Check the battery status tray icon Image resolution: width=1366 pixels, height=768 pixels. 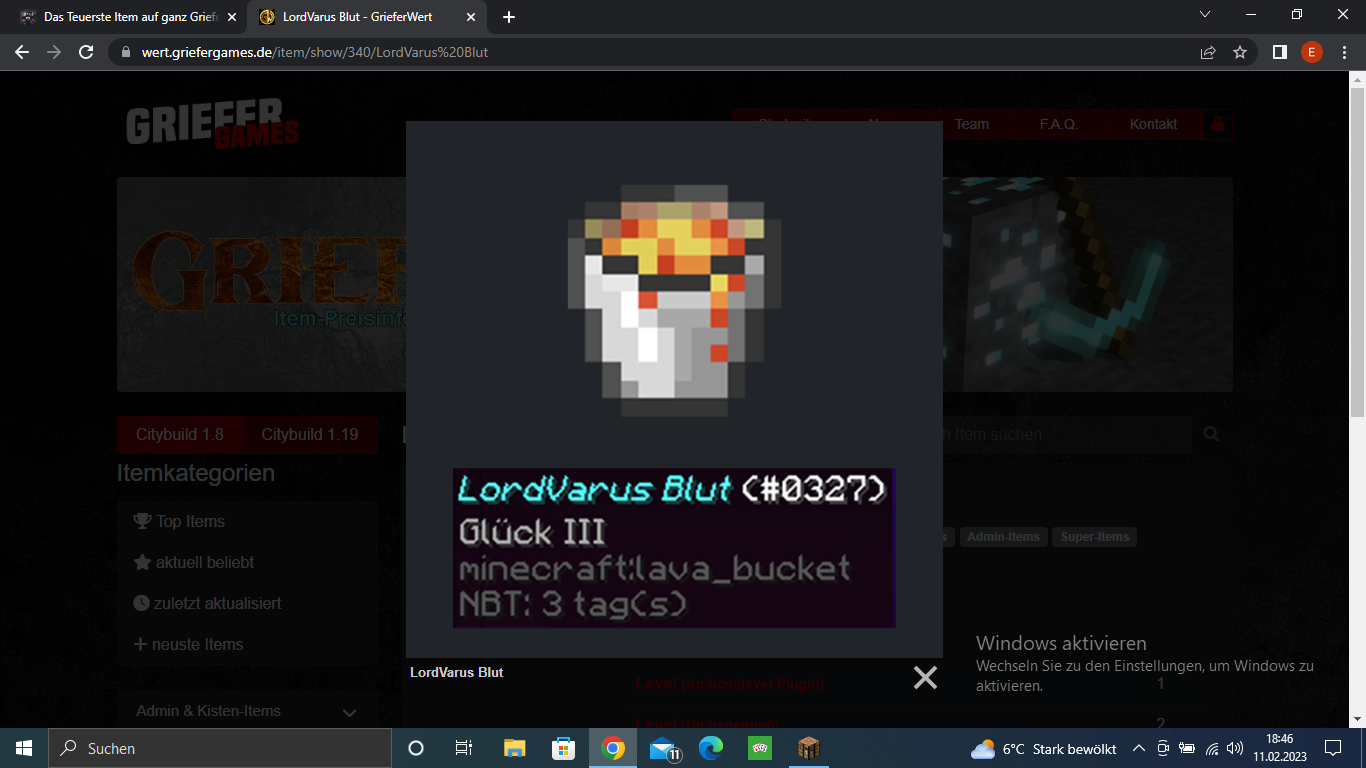click(1187, 748)
